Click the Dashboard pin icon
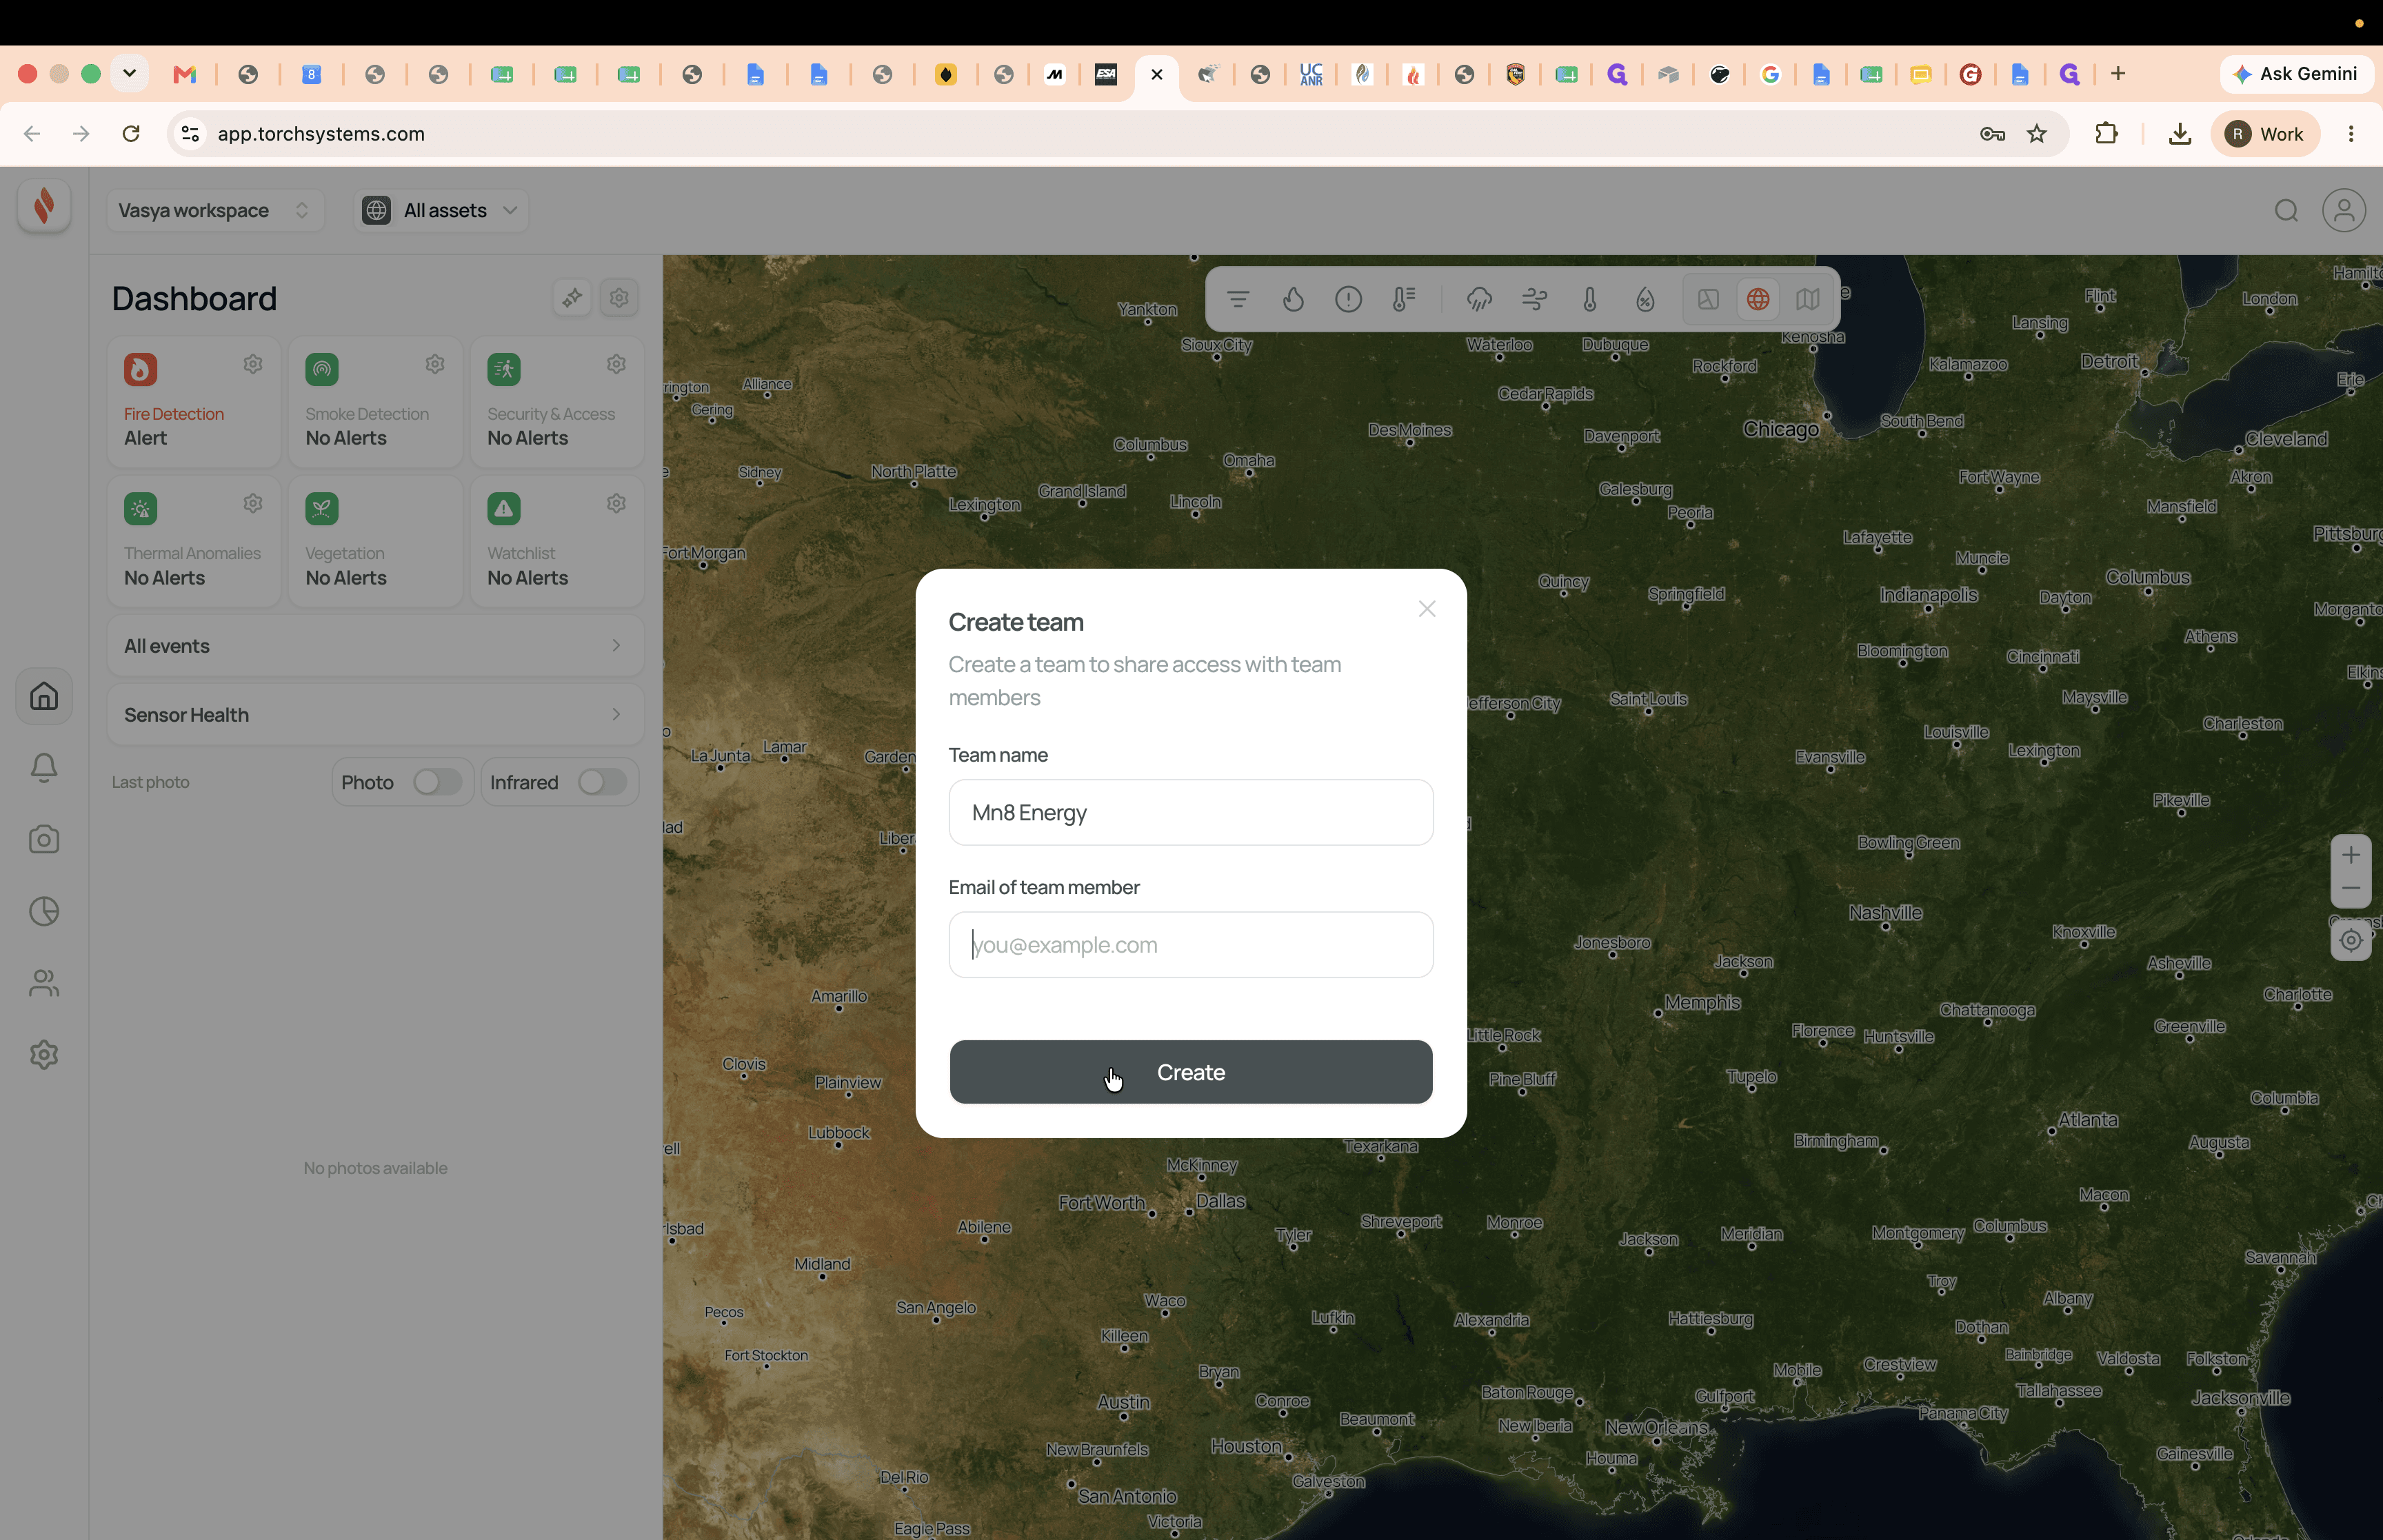2383x1540 pixels. pos(572,298)
